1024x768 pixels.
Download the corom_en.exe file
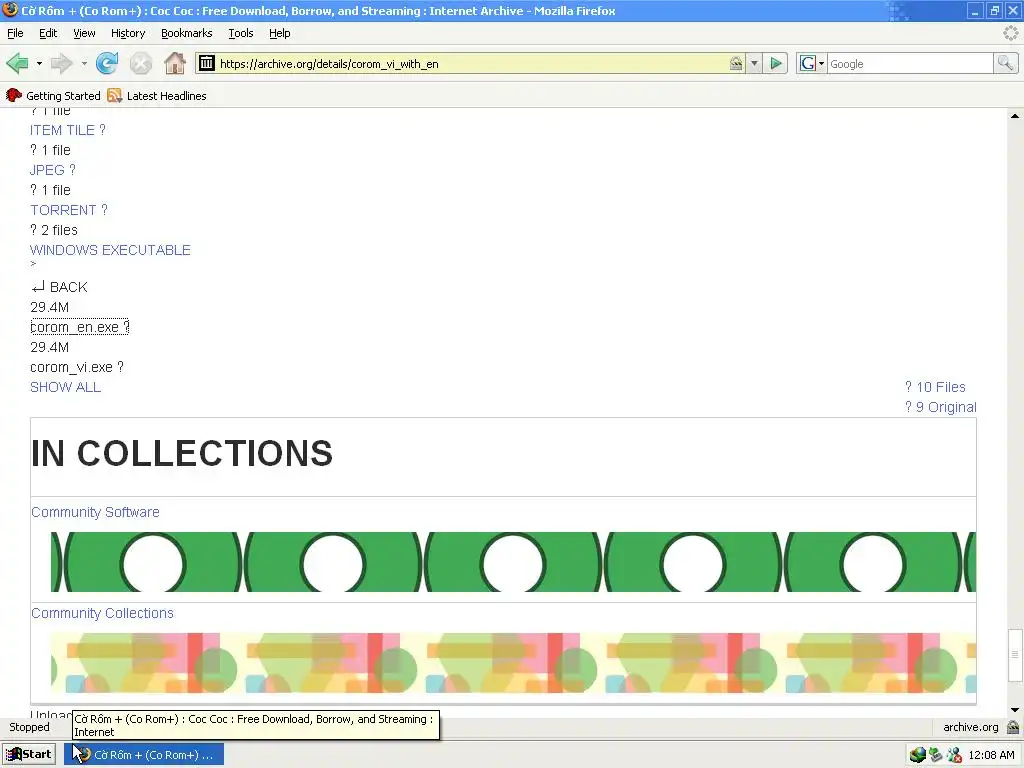point(80,327)
